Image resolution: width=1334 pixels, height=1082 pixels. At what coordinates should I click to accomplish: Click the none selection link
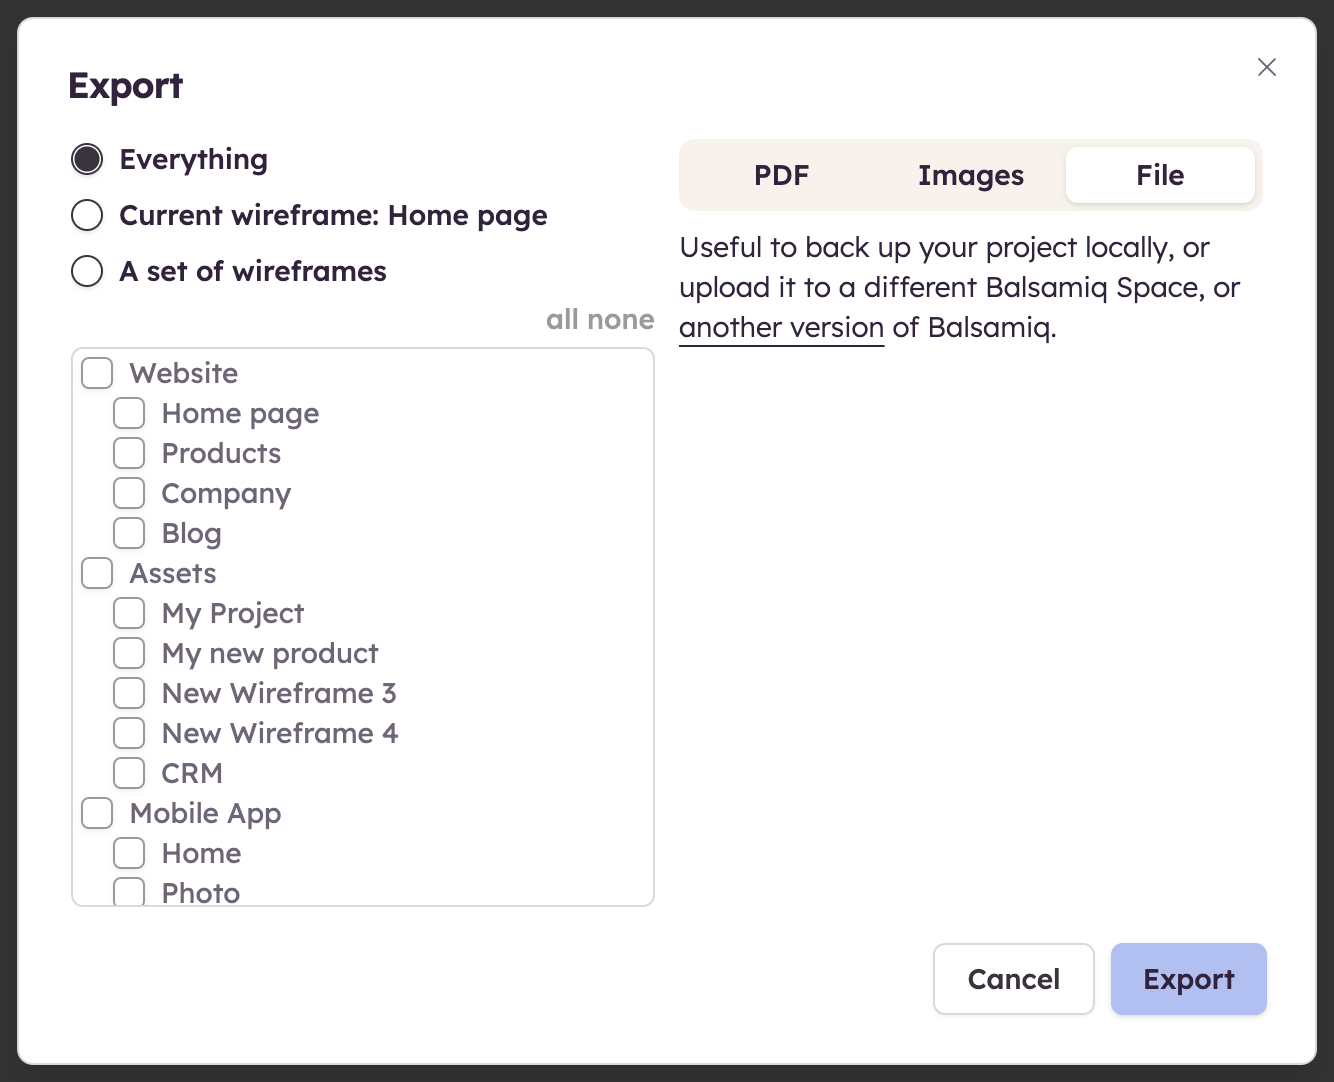pos(621,319)
